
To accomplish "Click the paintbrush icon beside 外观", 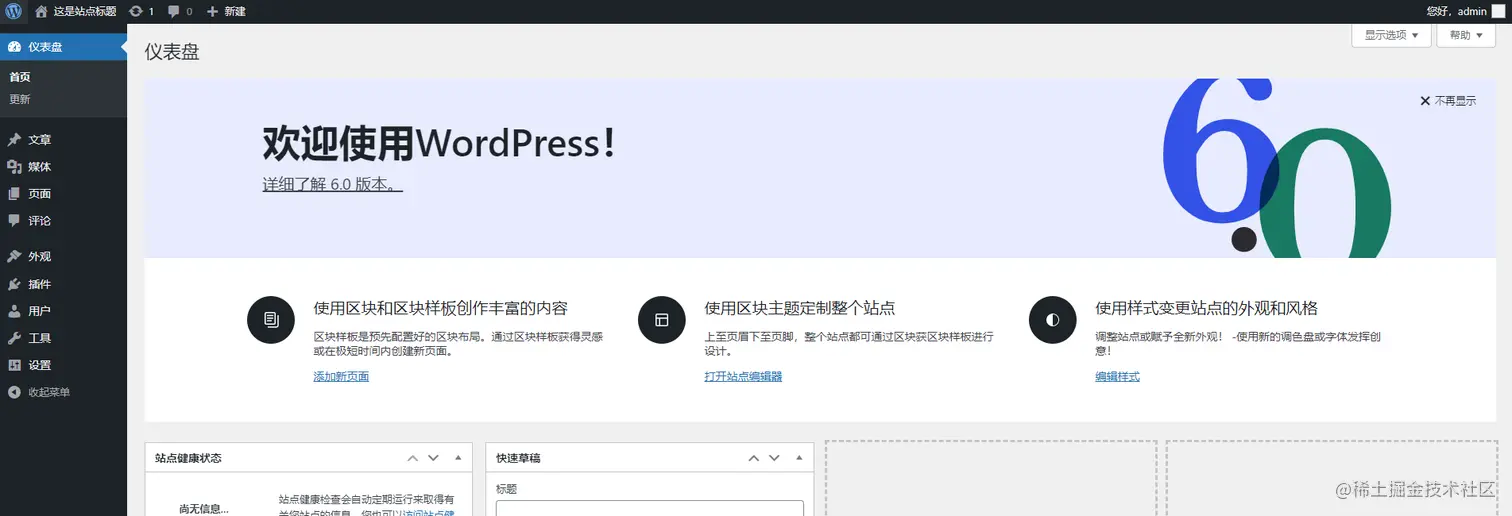I will 14,257.
